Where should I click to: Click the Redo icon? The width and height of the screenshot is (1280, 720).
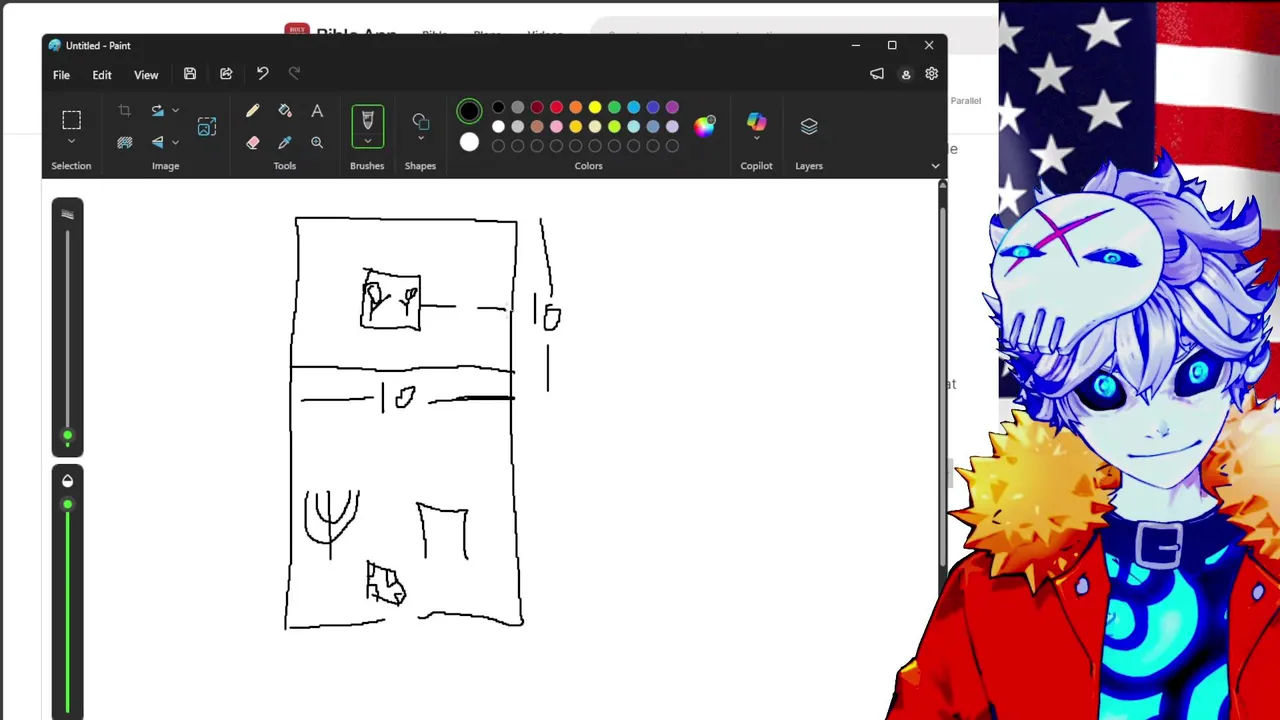294,74
